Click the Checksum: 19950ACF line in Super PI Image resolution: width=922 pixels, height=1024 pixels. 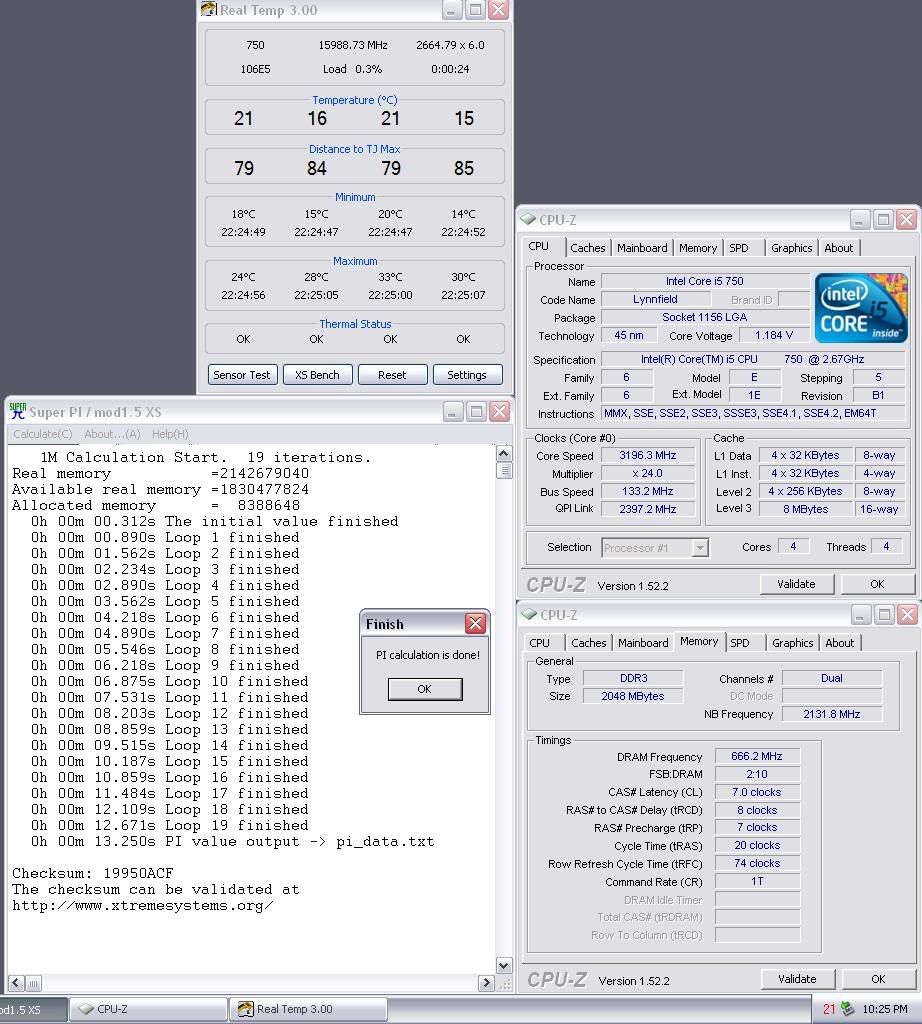click(x=93, y=873)
